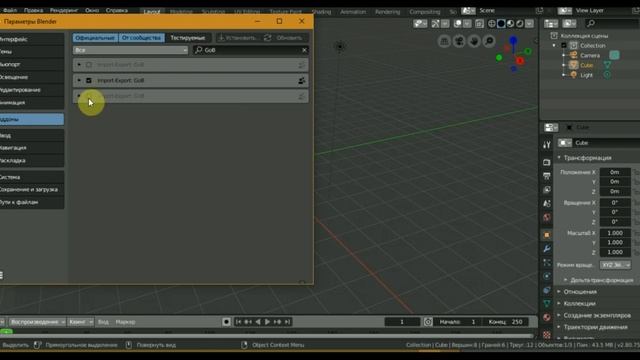Image resolution: width=640 pixels, height=360 pixels.
Task: Open the Object properties tab icon
Action: [x=547, y=235]
